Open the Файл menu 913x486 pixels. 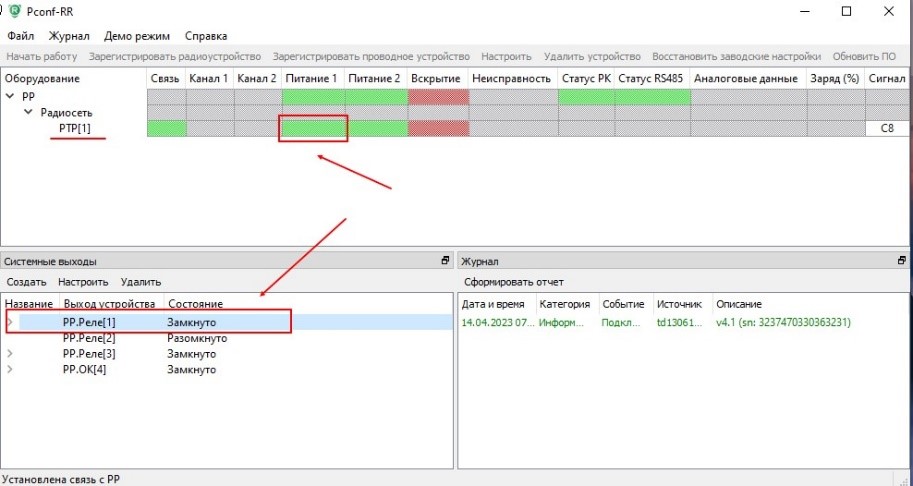pos(20,36)
